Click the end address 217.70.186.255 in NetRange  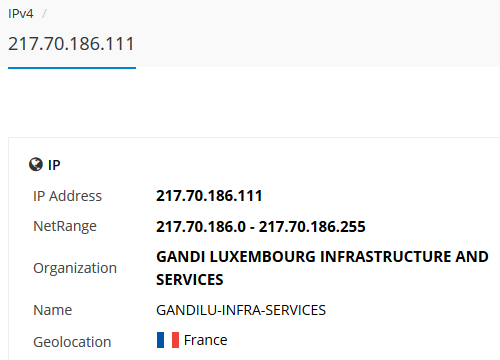coord(312,227)
